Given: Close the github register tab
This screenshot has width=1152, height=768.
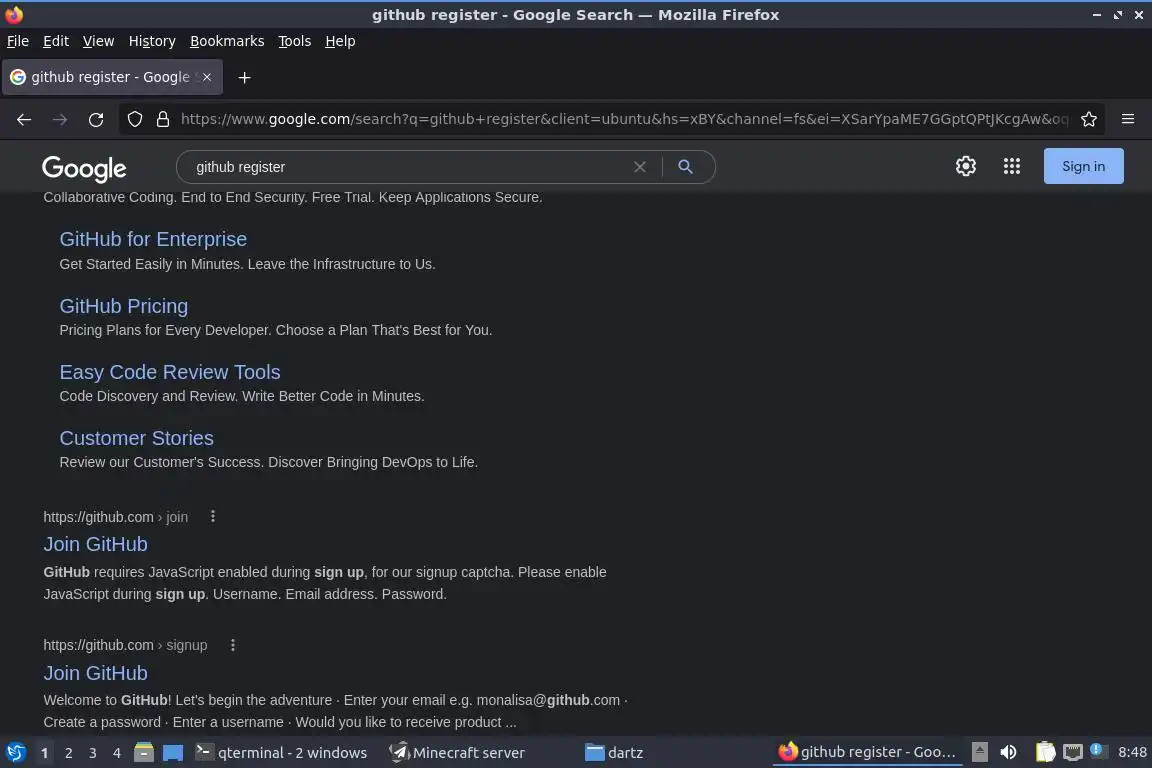Looking at the screenshot, I should coord(207,77).
